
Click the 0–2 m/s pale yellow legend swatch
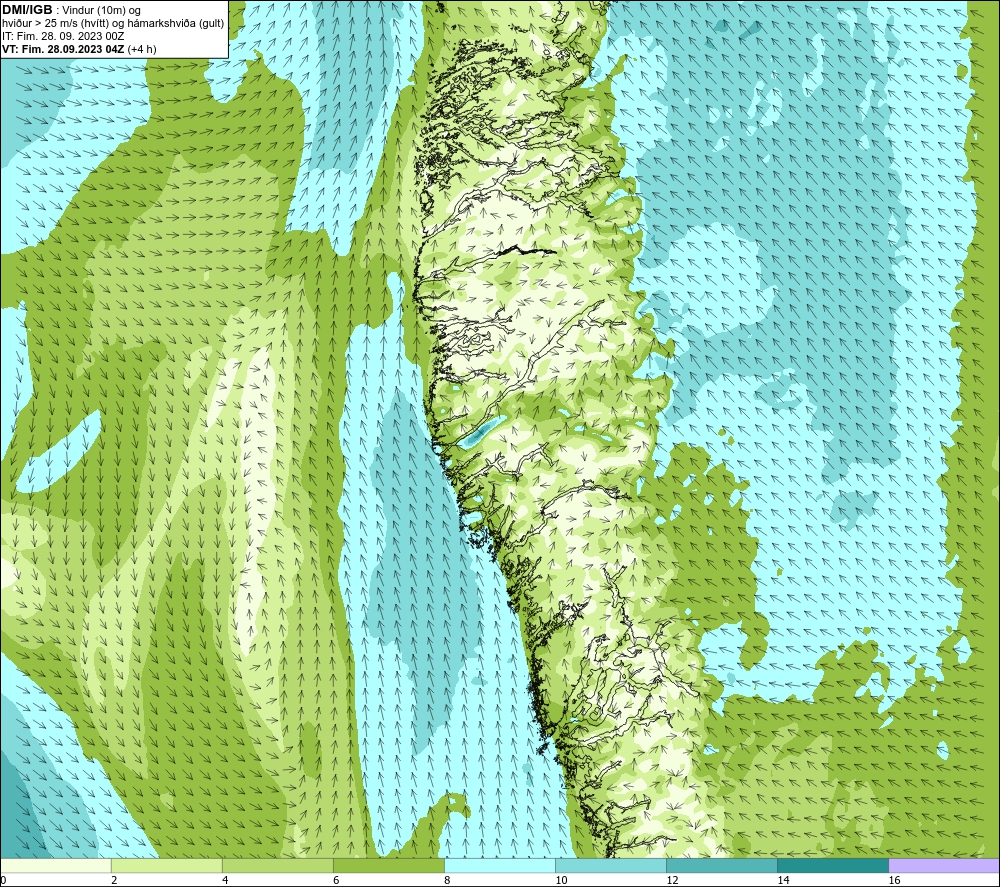55,865
